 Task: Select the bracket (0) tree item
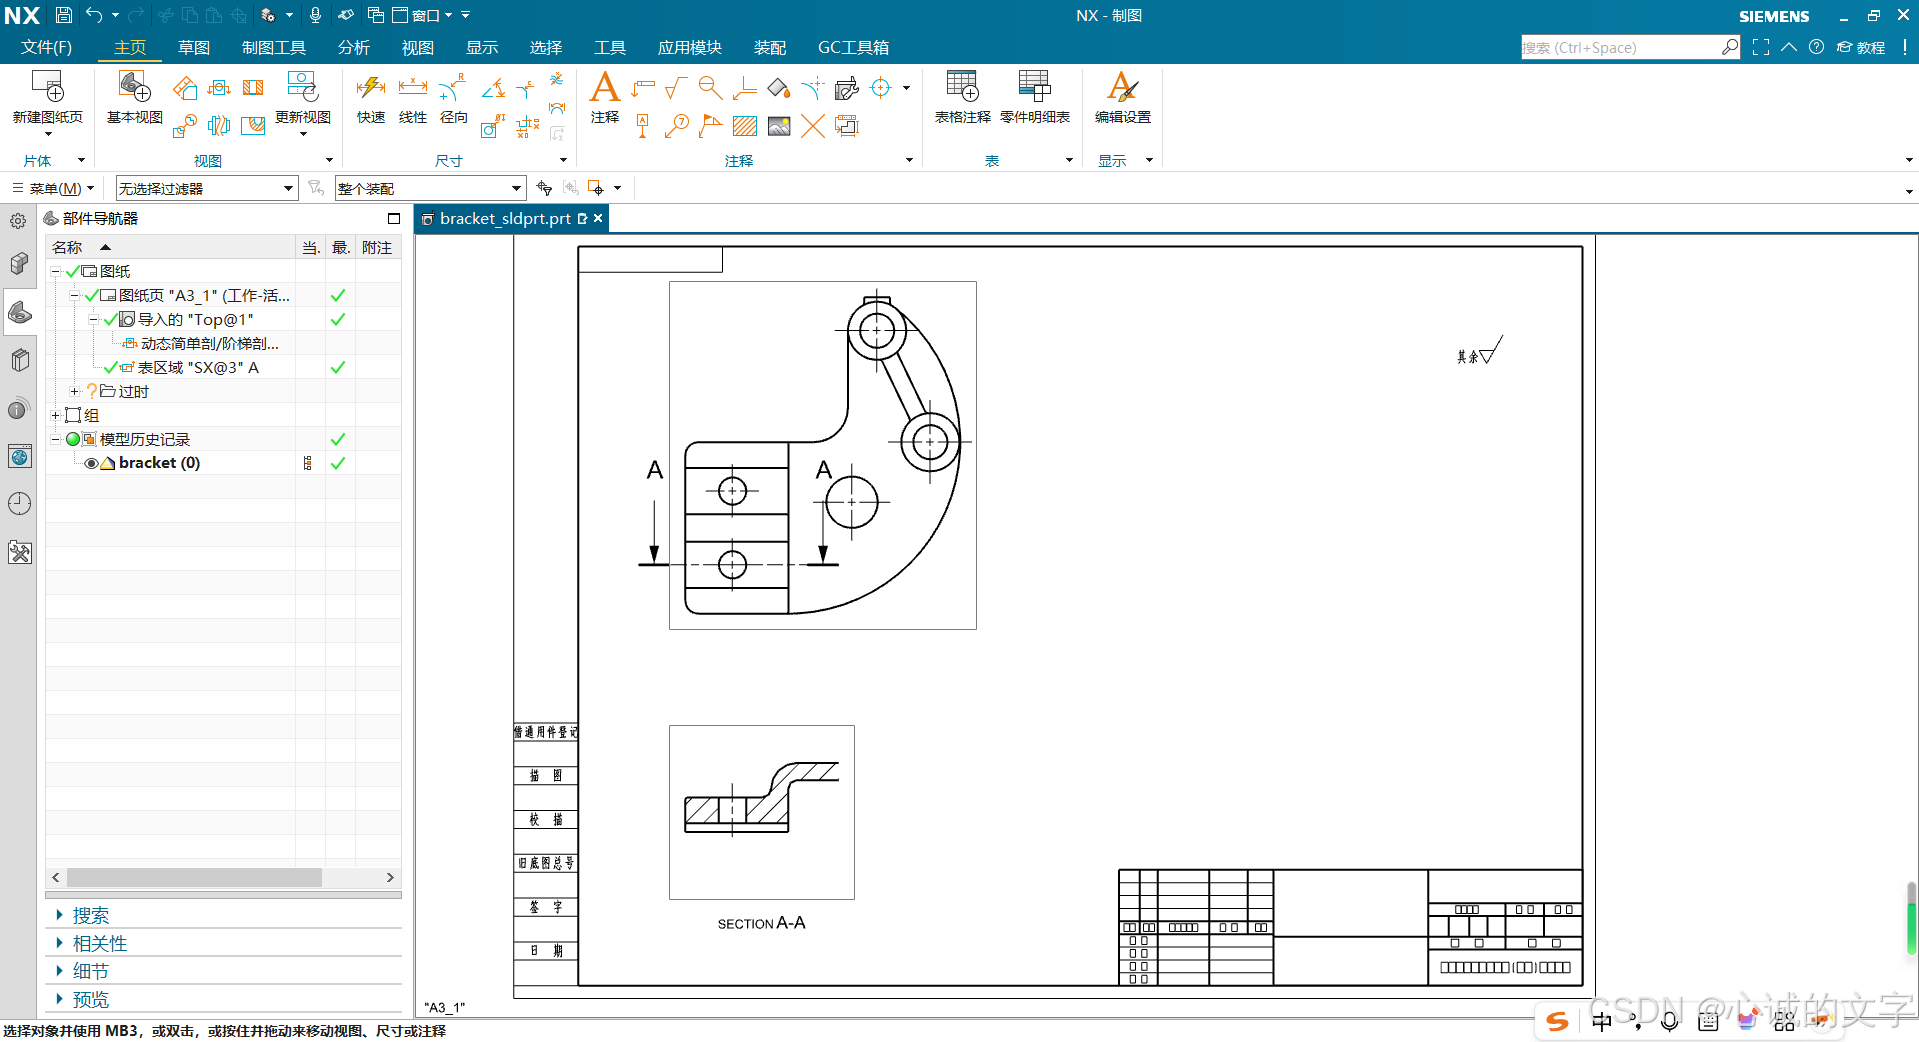pyautogui.click(x=159, y=463)
